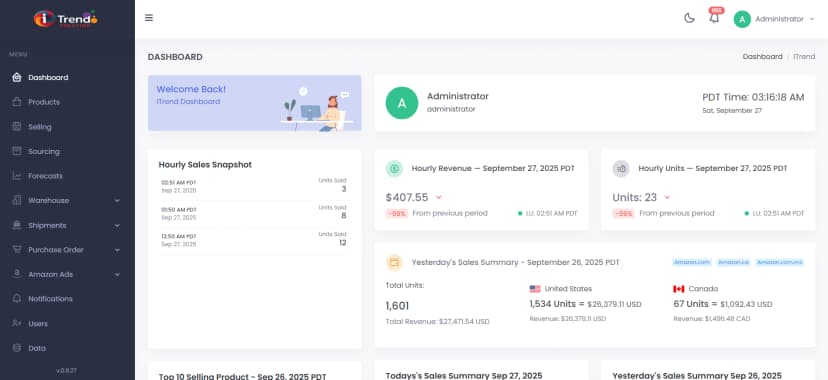Expand the Purchase Order submenu chevron
This screenshot has height=380, width=828.
tap(117, 250)
